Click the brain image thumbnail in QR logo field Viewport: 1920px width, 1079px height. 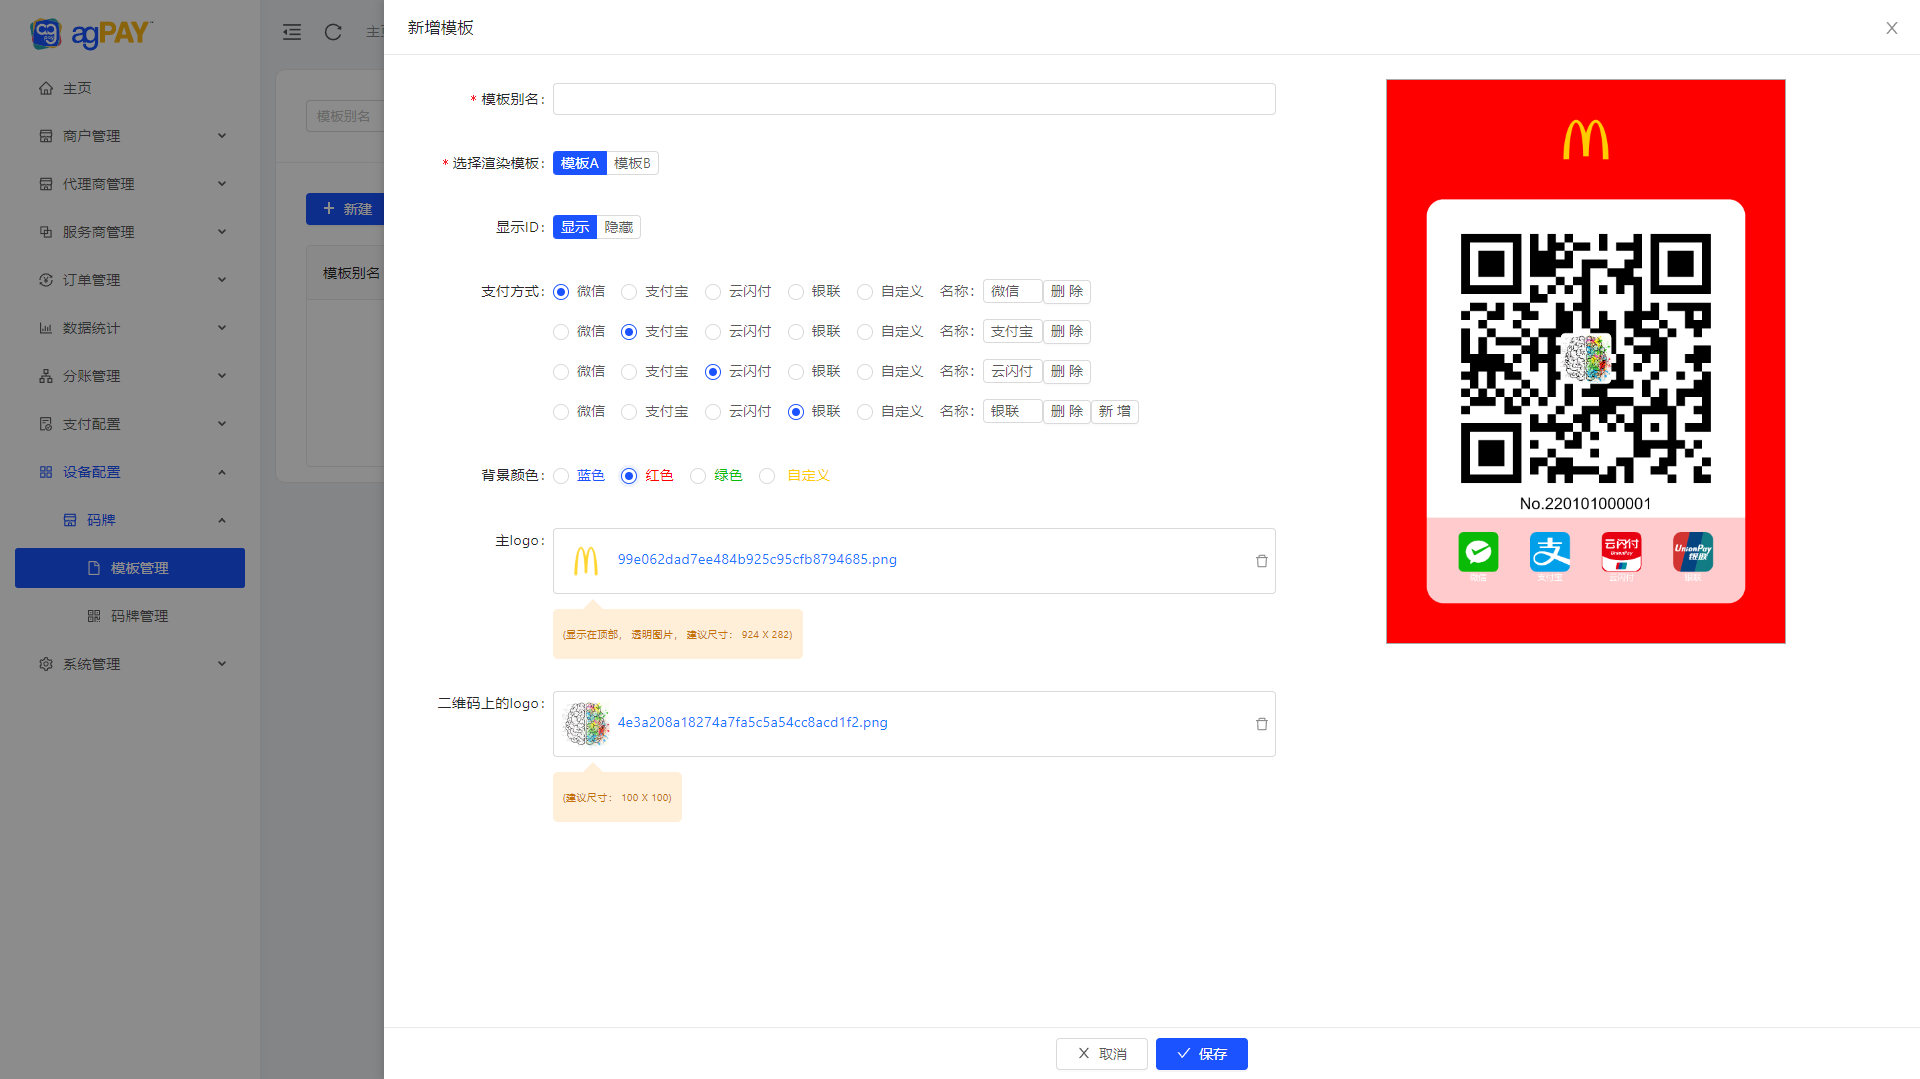click(587, 724)
